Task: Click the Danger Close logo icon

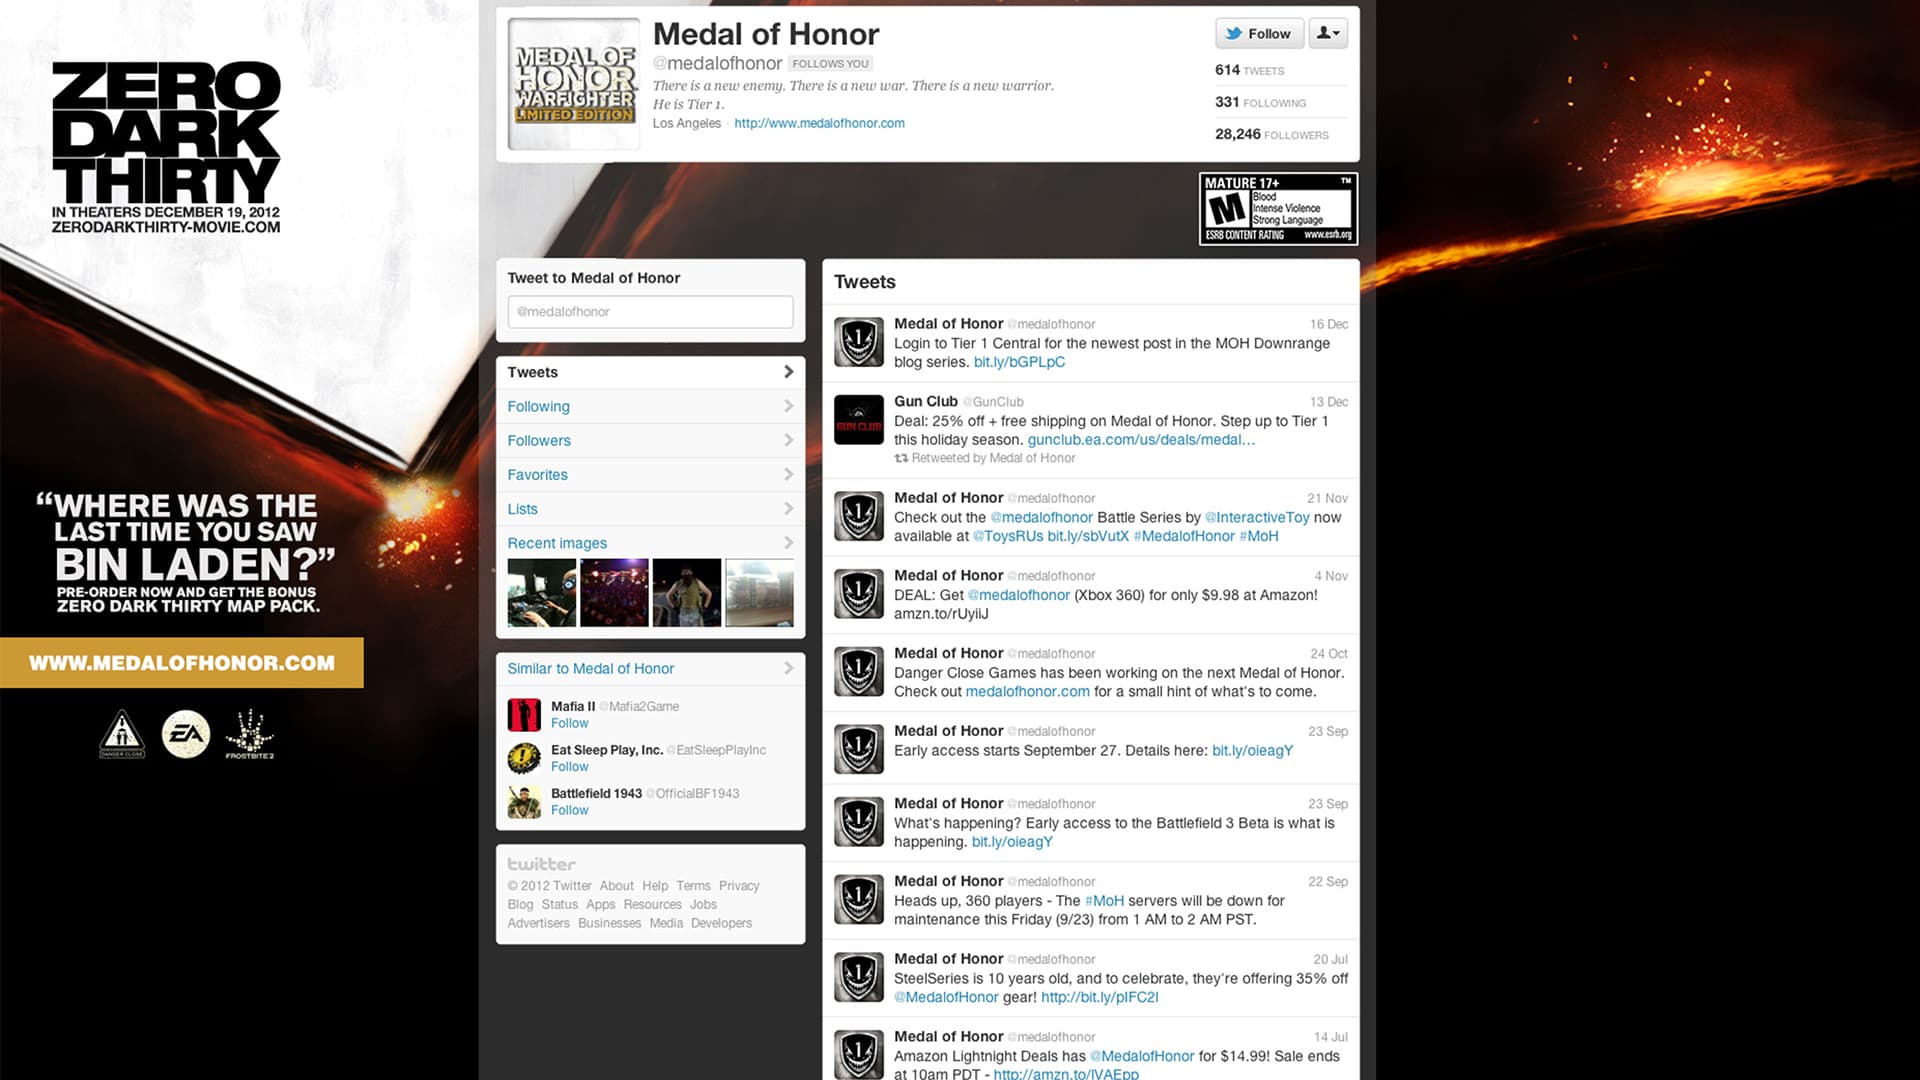Action: 122,734
